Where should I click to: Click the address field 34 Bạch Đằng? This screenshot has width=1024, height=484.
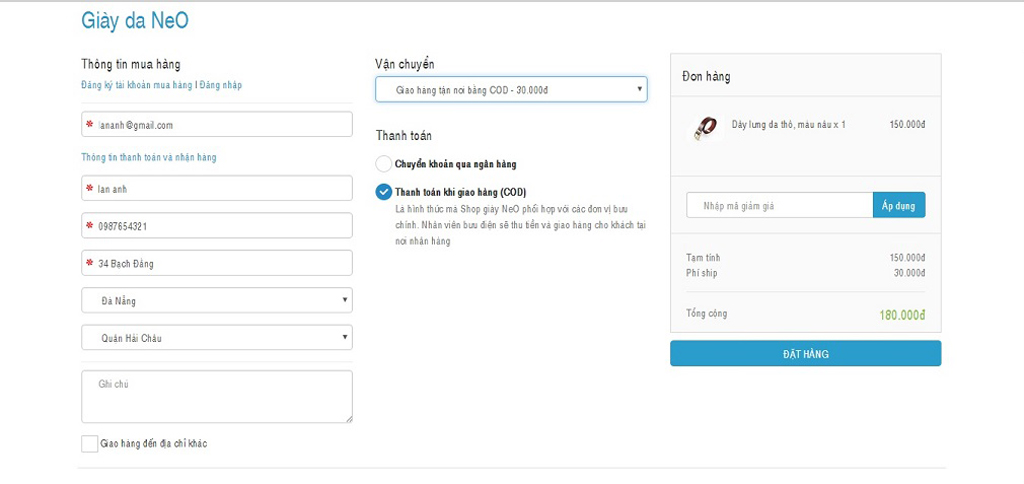point(217,263)
